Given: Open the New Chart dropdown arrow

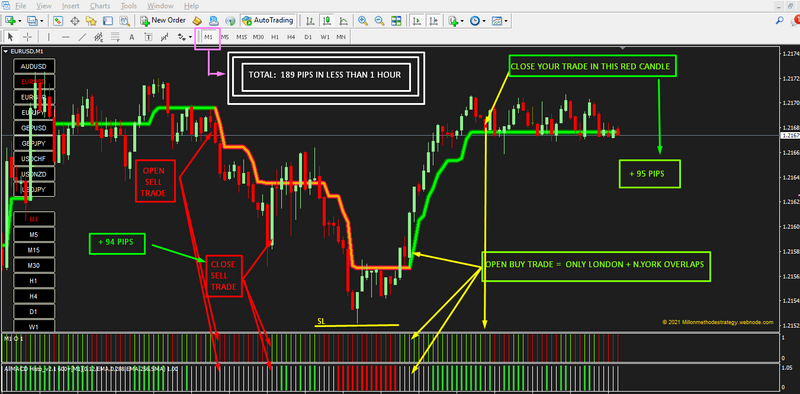Looking at the screenshot, I should pyautogui.click(x=19, y=21).
